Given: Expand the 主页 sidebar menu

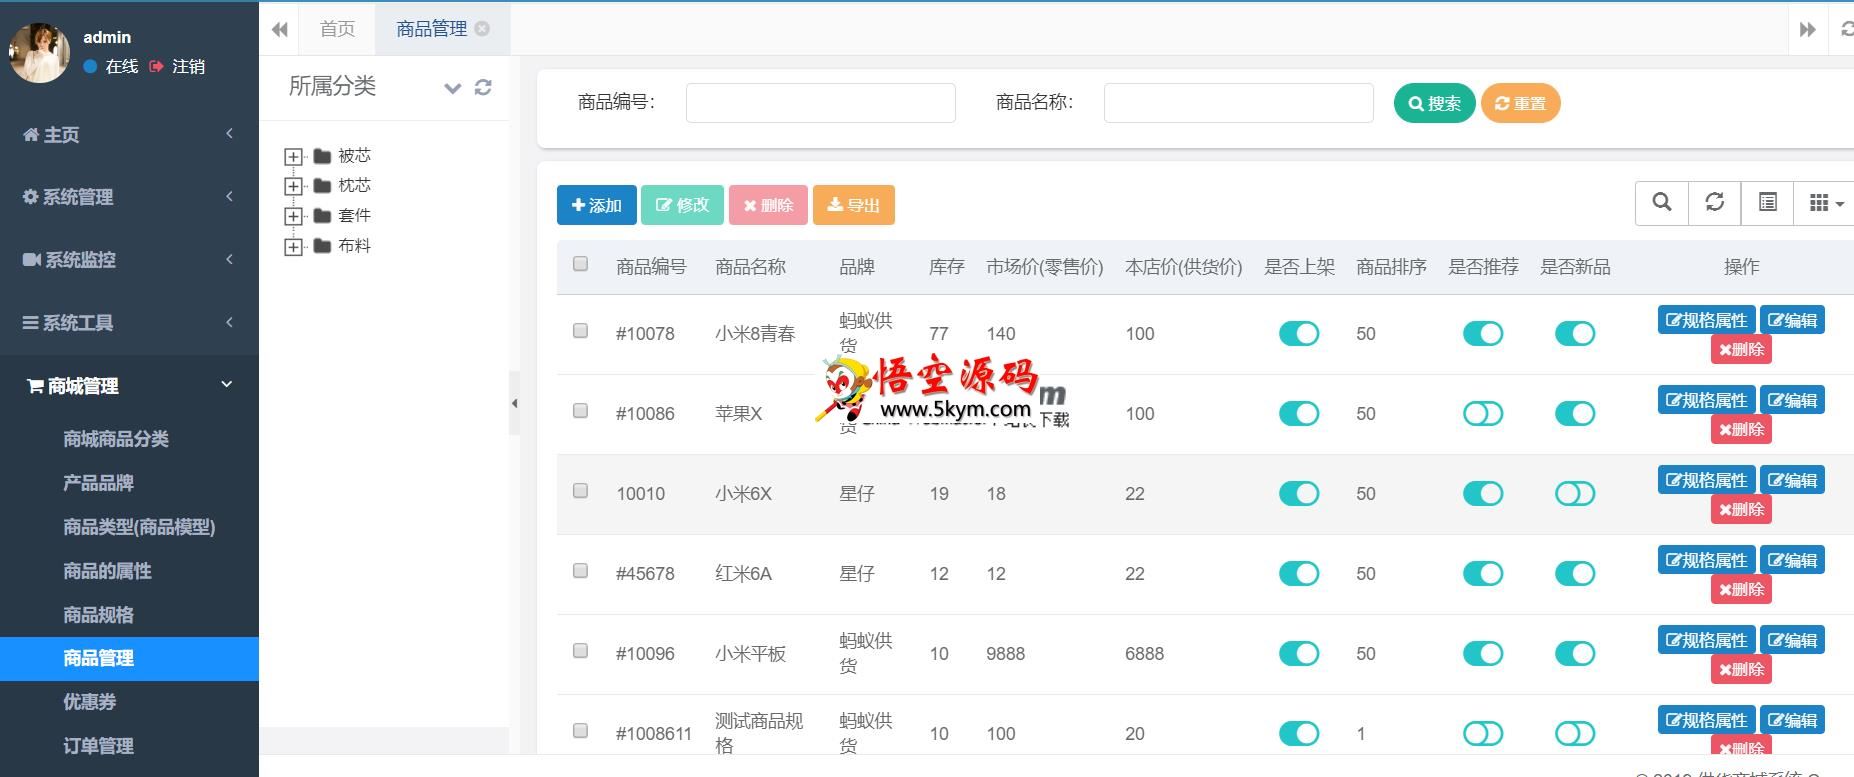Looking at the screenshot, I should [129, 134].
